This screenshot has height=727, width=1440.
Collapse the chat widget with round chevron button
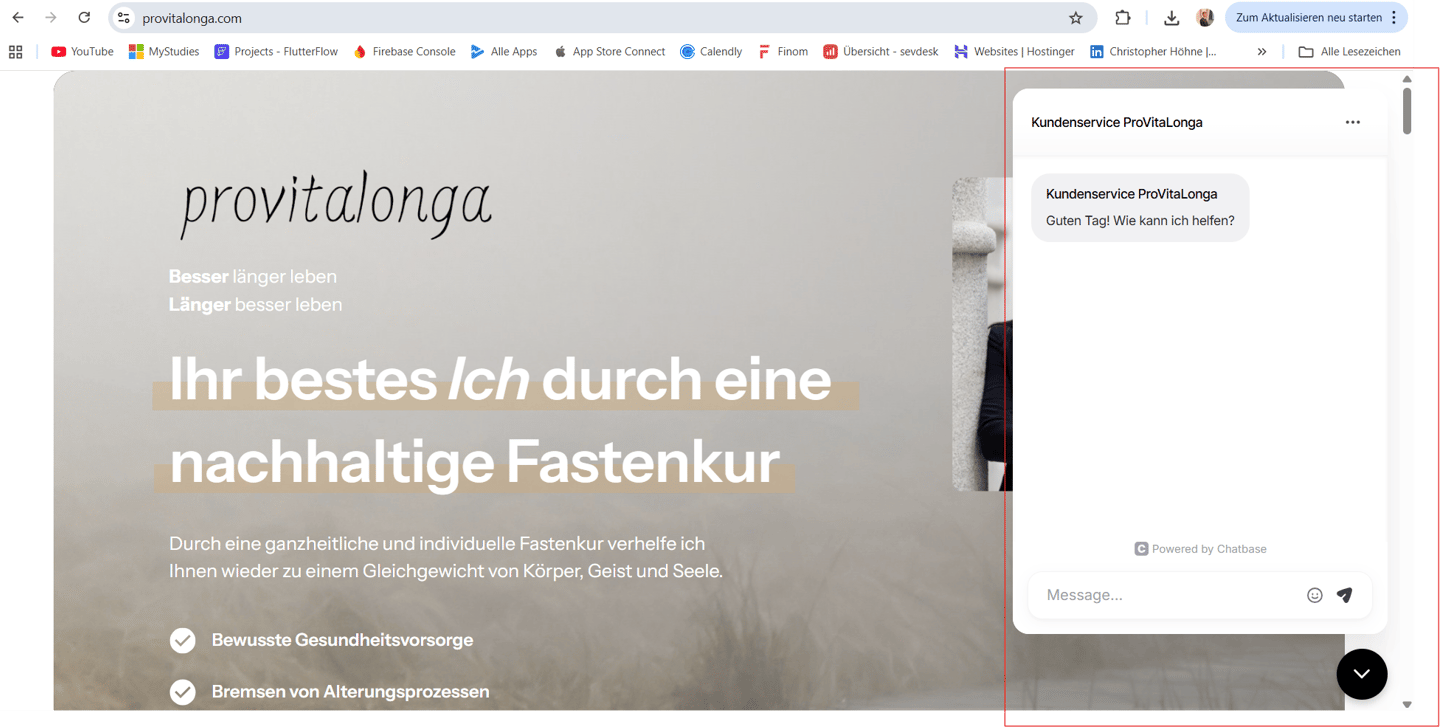tap(1362, 674)
